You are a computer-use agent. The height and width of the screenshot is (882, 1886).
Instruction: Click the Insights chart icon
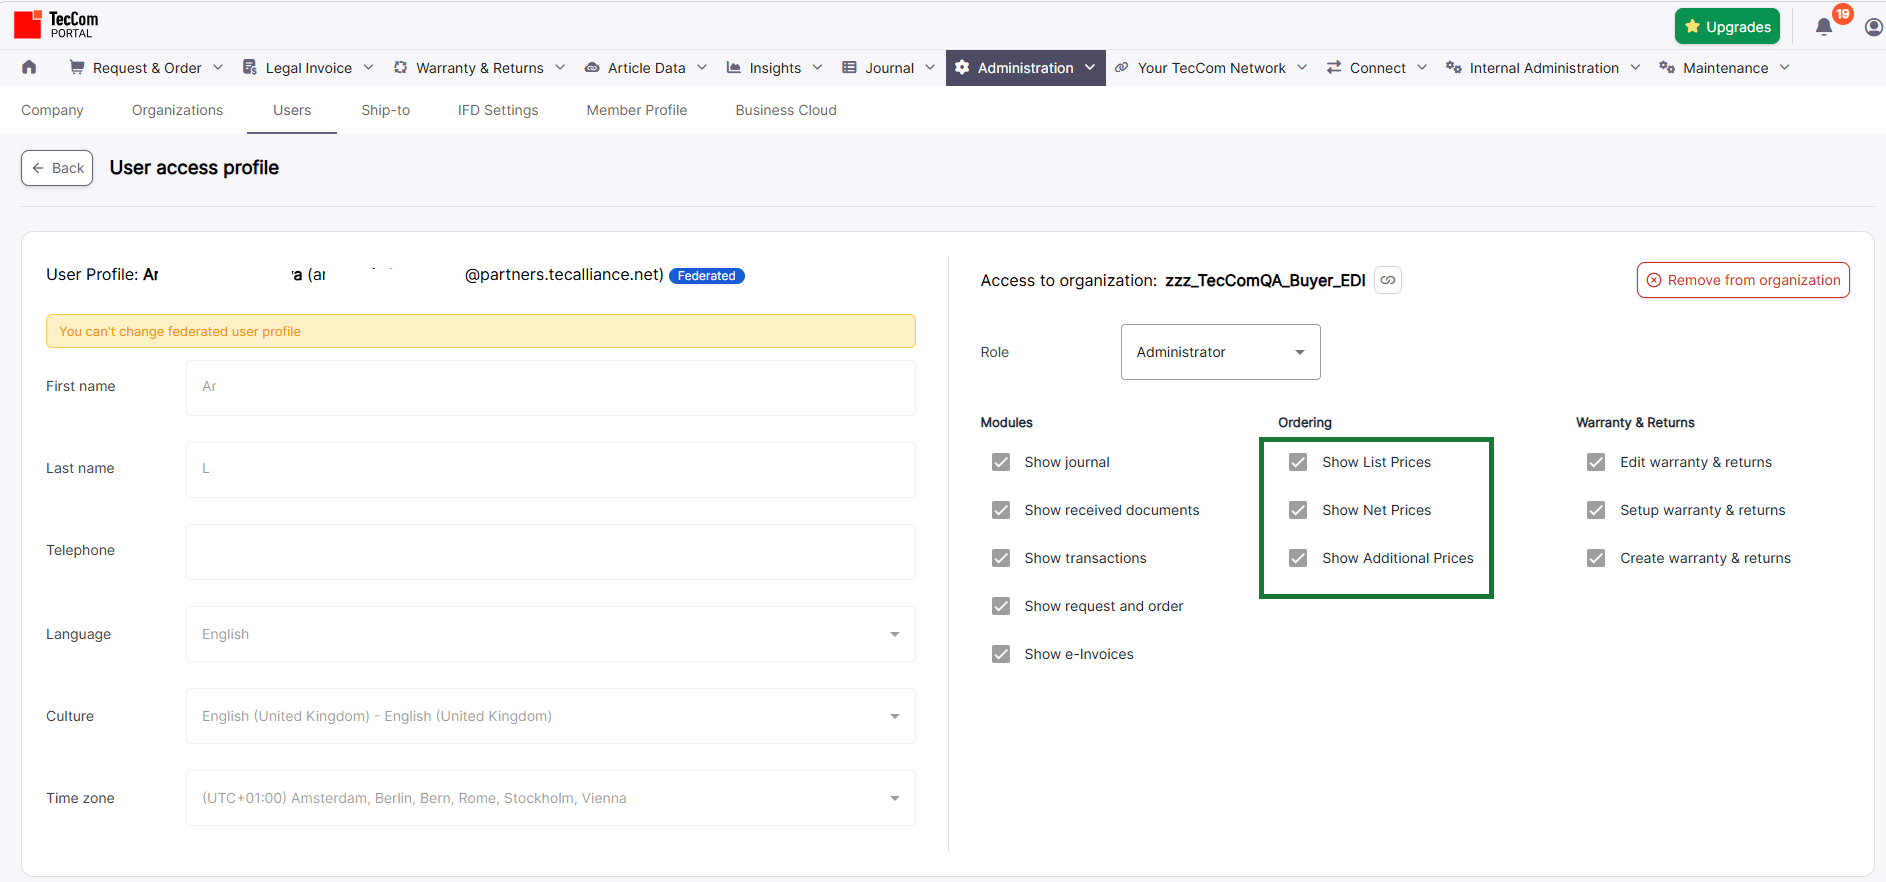[734, 67]
